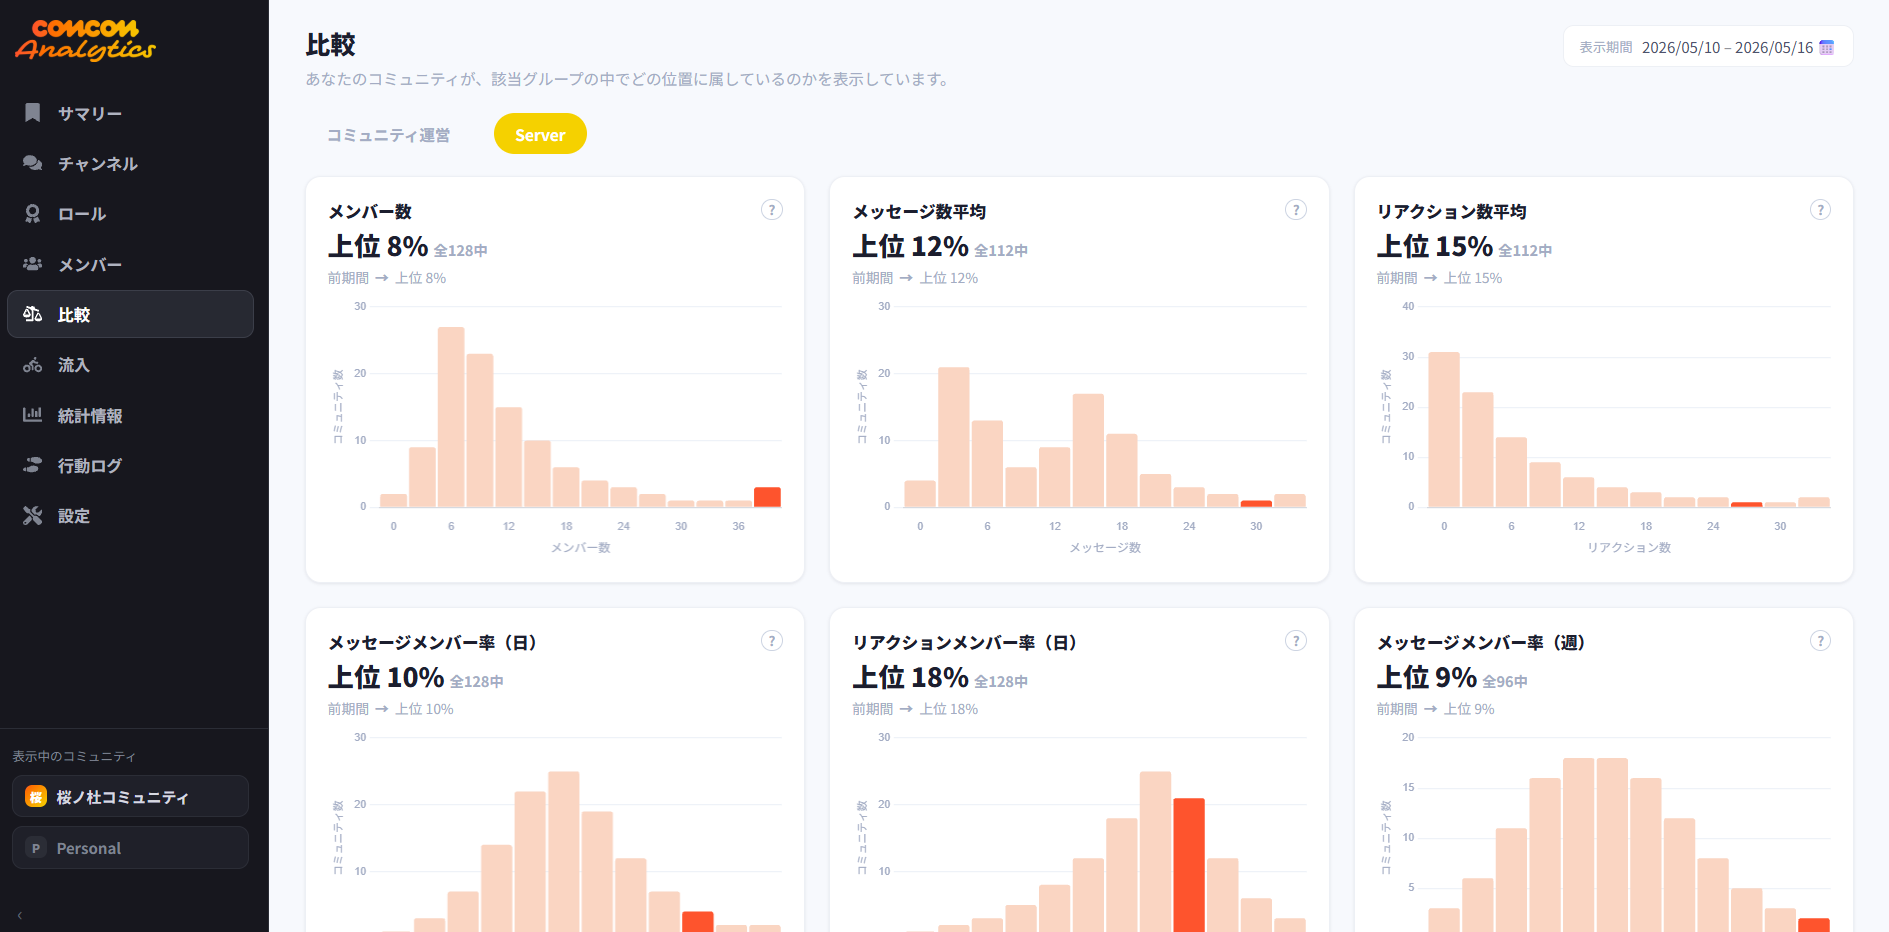The height and width of the screenshot is (932, 1889).
Task: Click highlighted red bar in メッセージ数平均 chart
Action: [1256, 503]
